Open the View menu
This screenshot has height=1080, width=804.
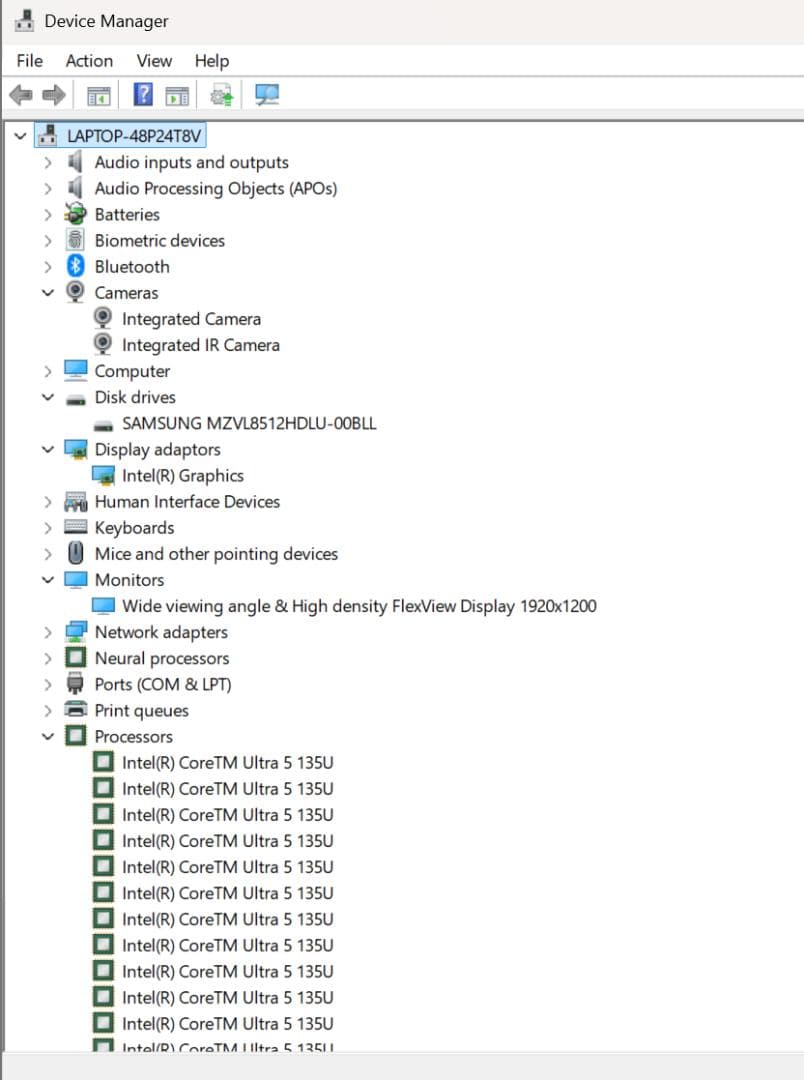[154, 61]
